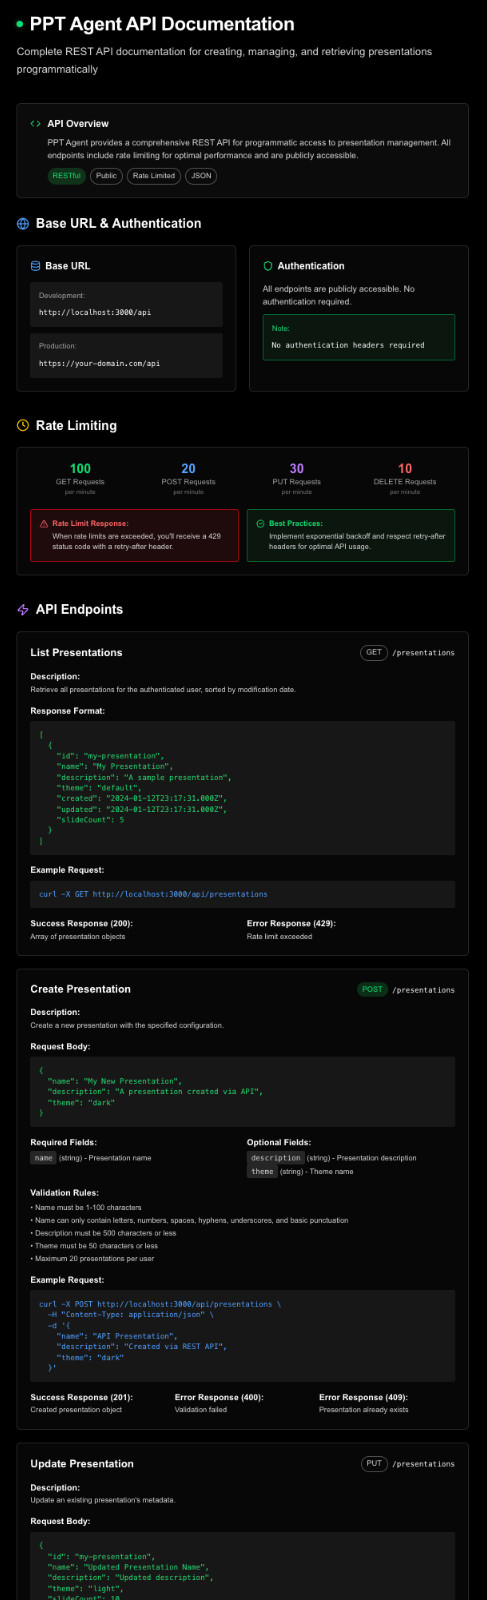Click the /presentations path beside PUT badge
This screenshot has height=1600, width=487.
coord(423,1464)
